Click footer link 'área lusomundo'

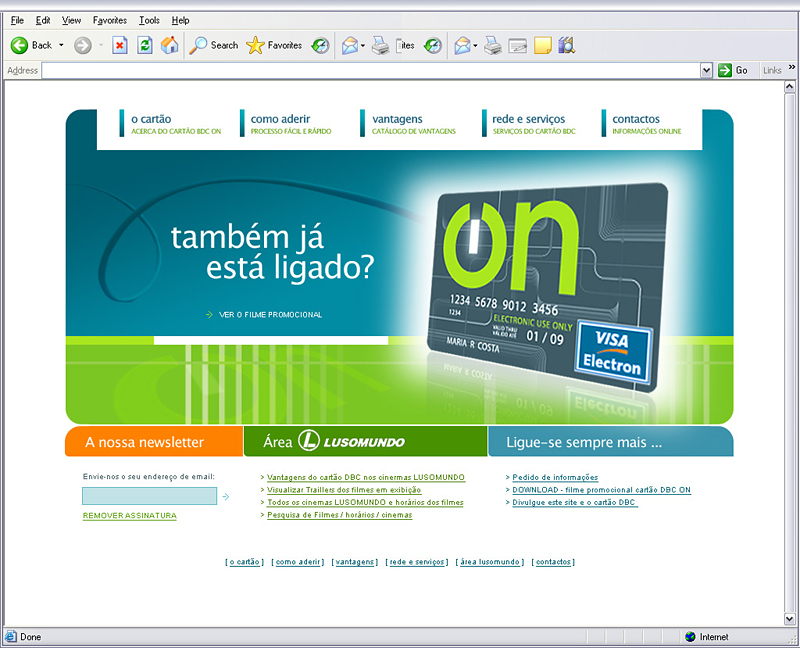pyautogui.click(x=490, y=562)
